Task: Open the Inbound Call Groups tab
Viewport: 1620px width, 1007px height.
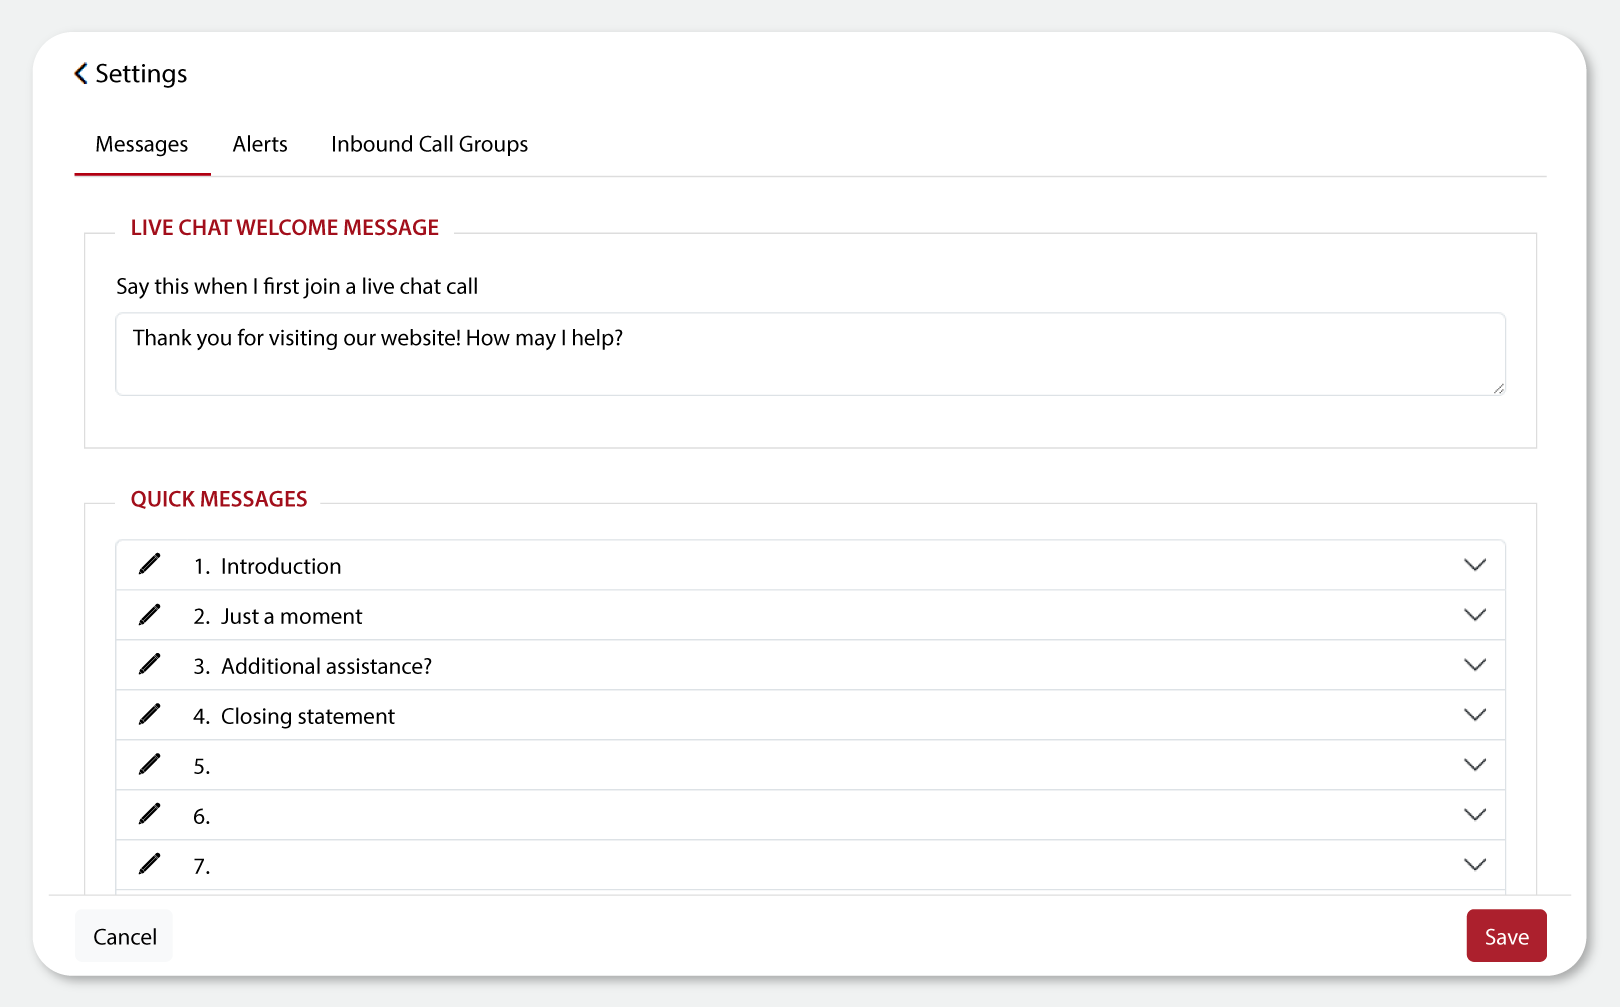Action: 429,144
